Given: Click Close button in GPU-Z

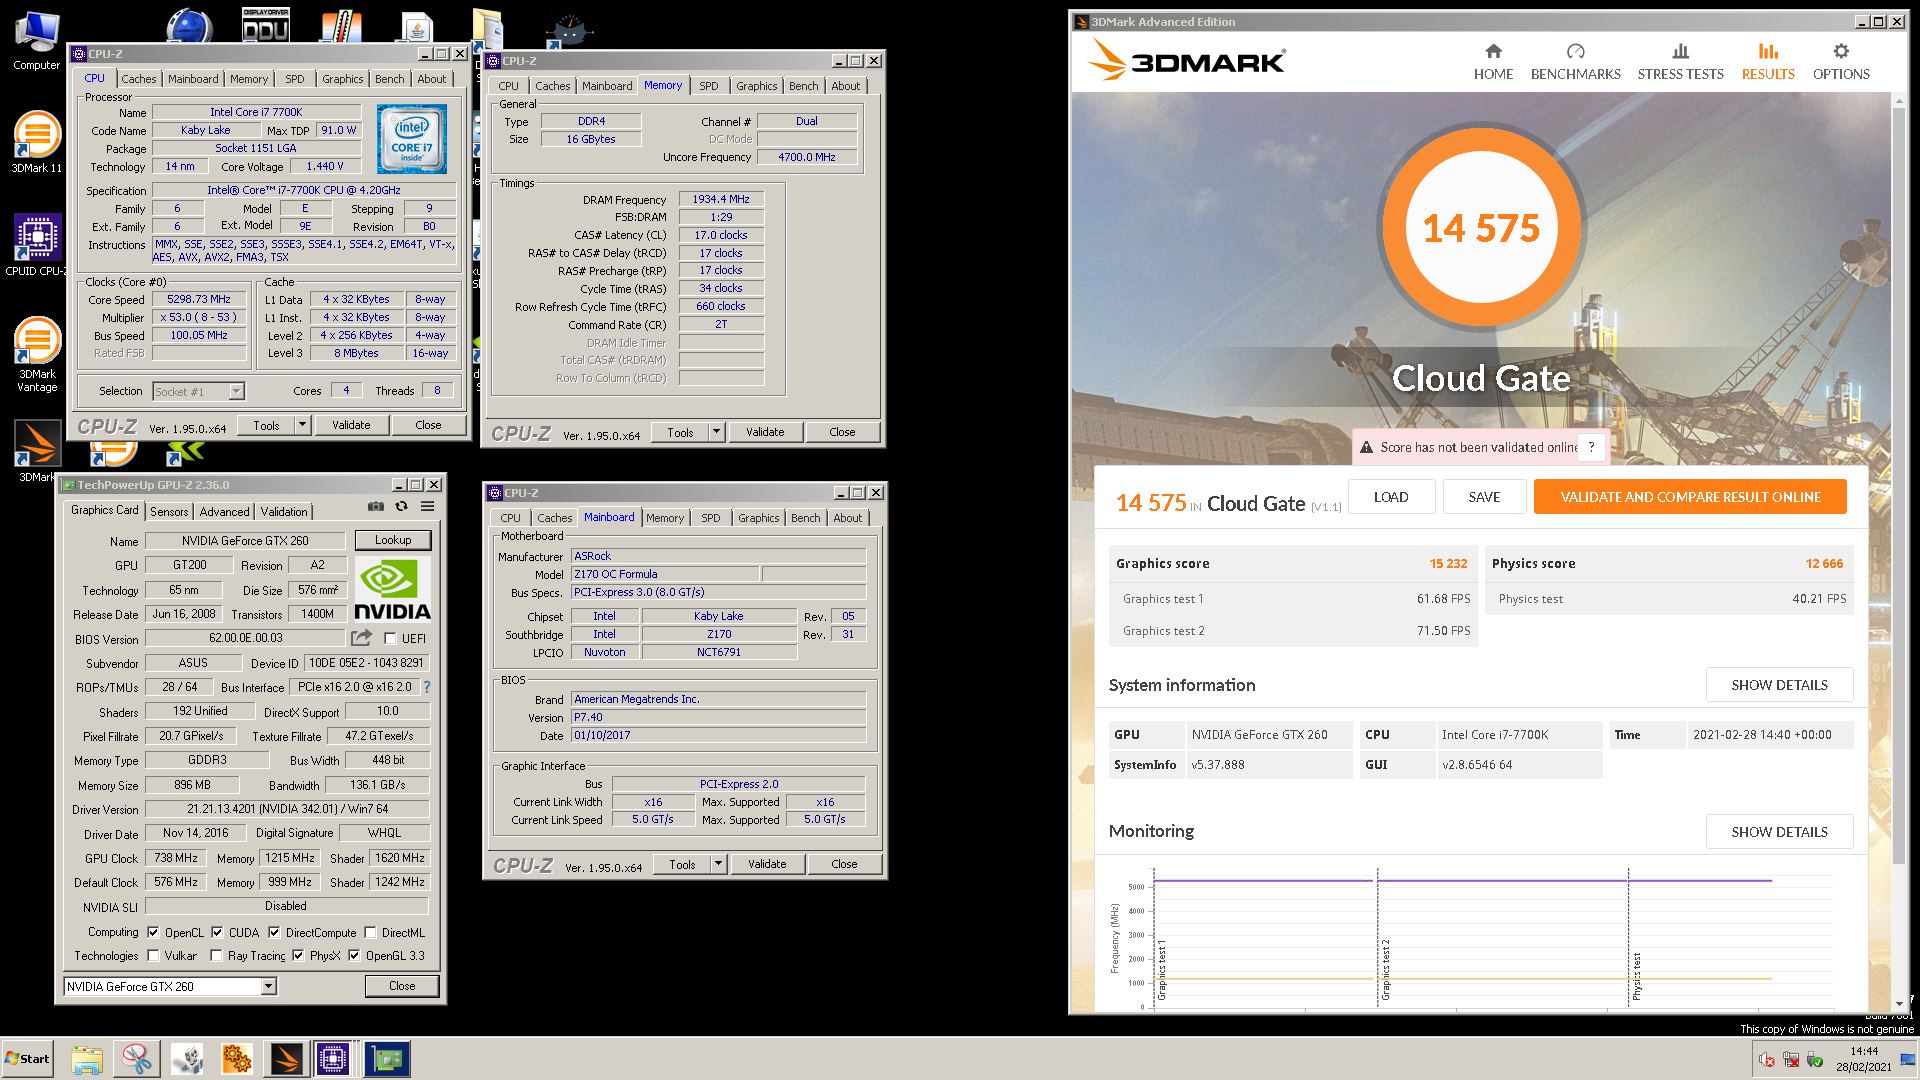Looking at the screenshot, I should coord(402,986).
